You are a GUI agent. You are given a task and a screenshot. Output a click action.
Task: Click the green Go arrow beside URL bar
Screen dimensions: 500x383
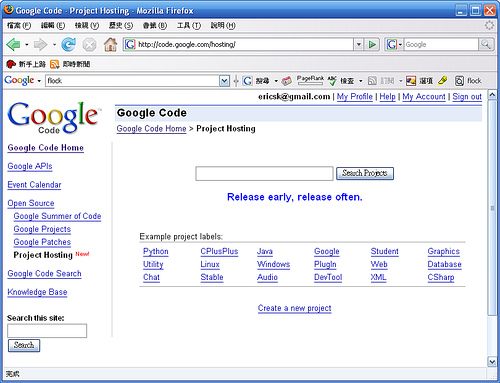click(372, 44)
